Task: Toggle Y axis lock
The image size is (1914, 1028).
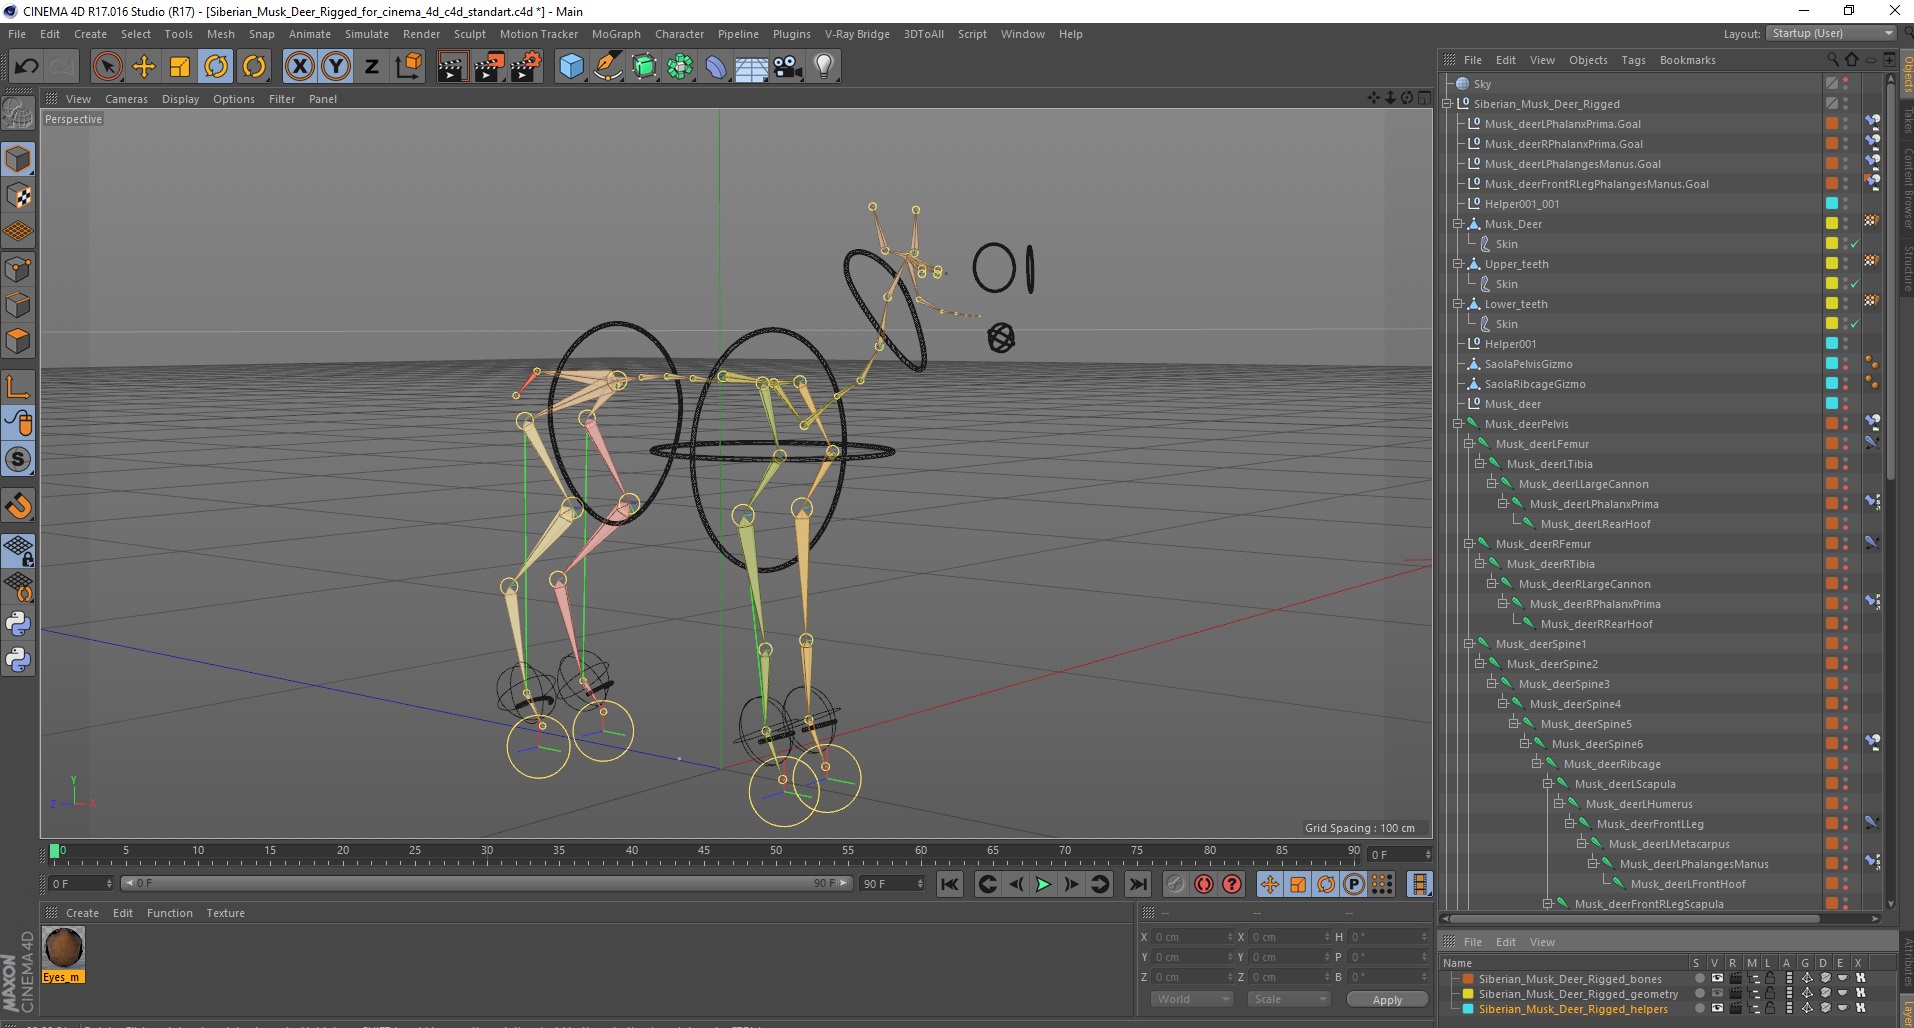Action: pos(336,66)
